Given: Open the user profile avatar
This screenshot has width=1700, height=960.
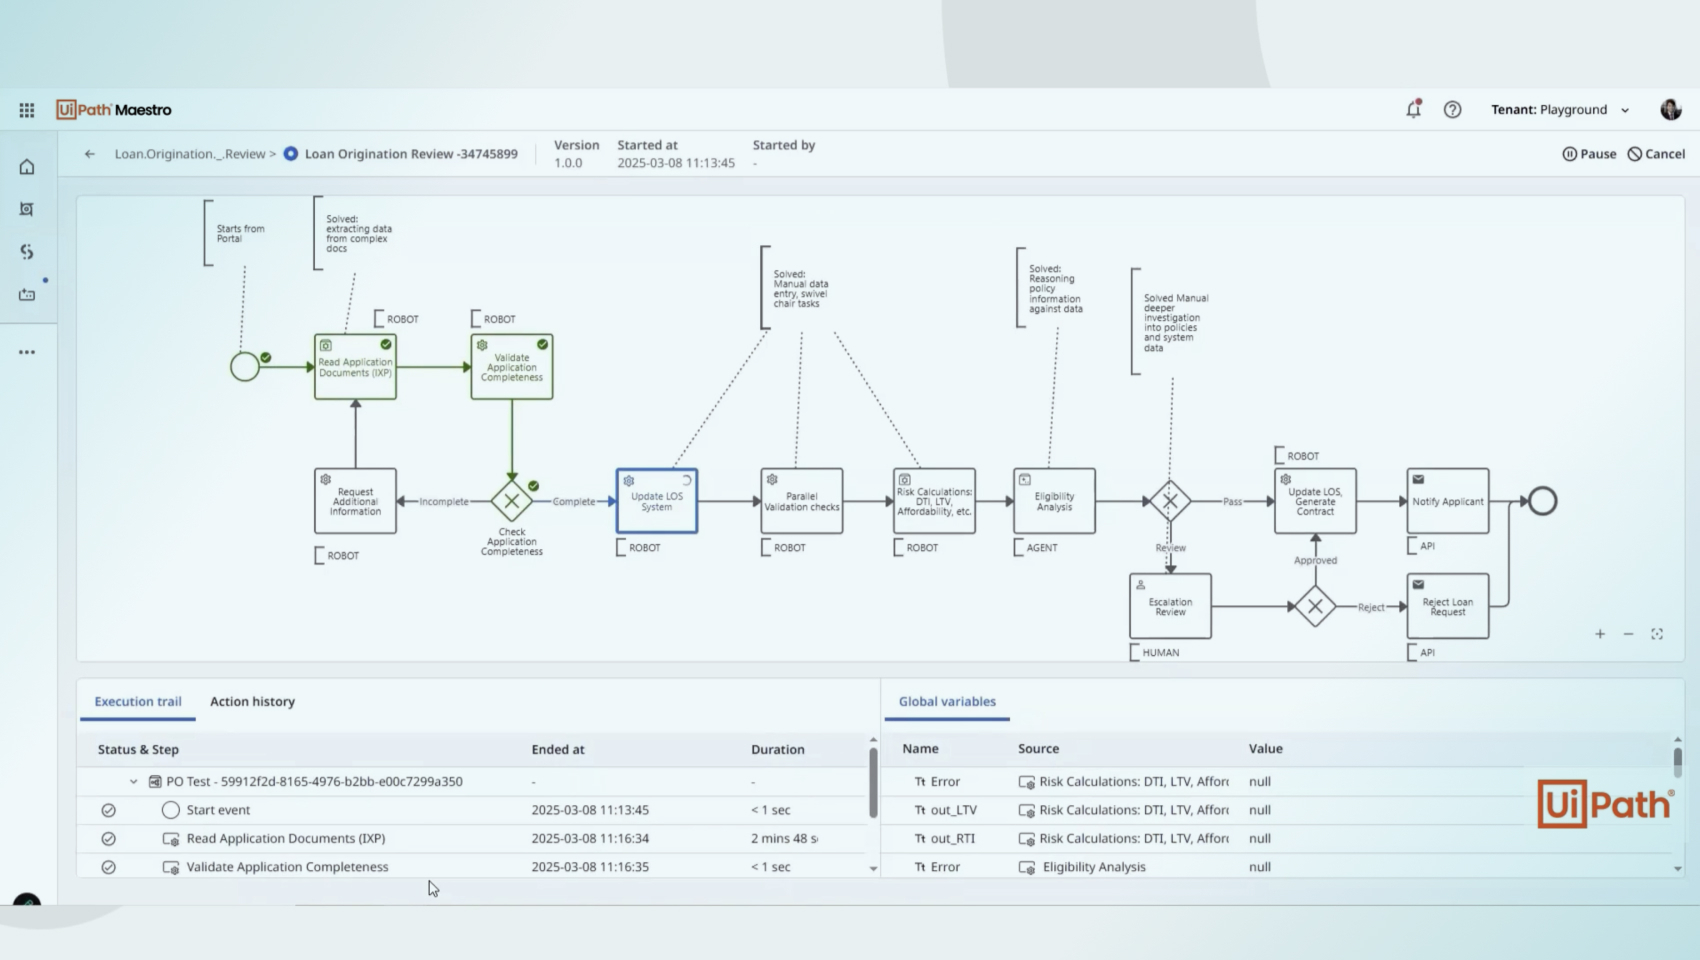Looking at the screenshot, I should click(x=1671, y=110).
